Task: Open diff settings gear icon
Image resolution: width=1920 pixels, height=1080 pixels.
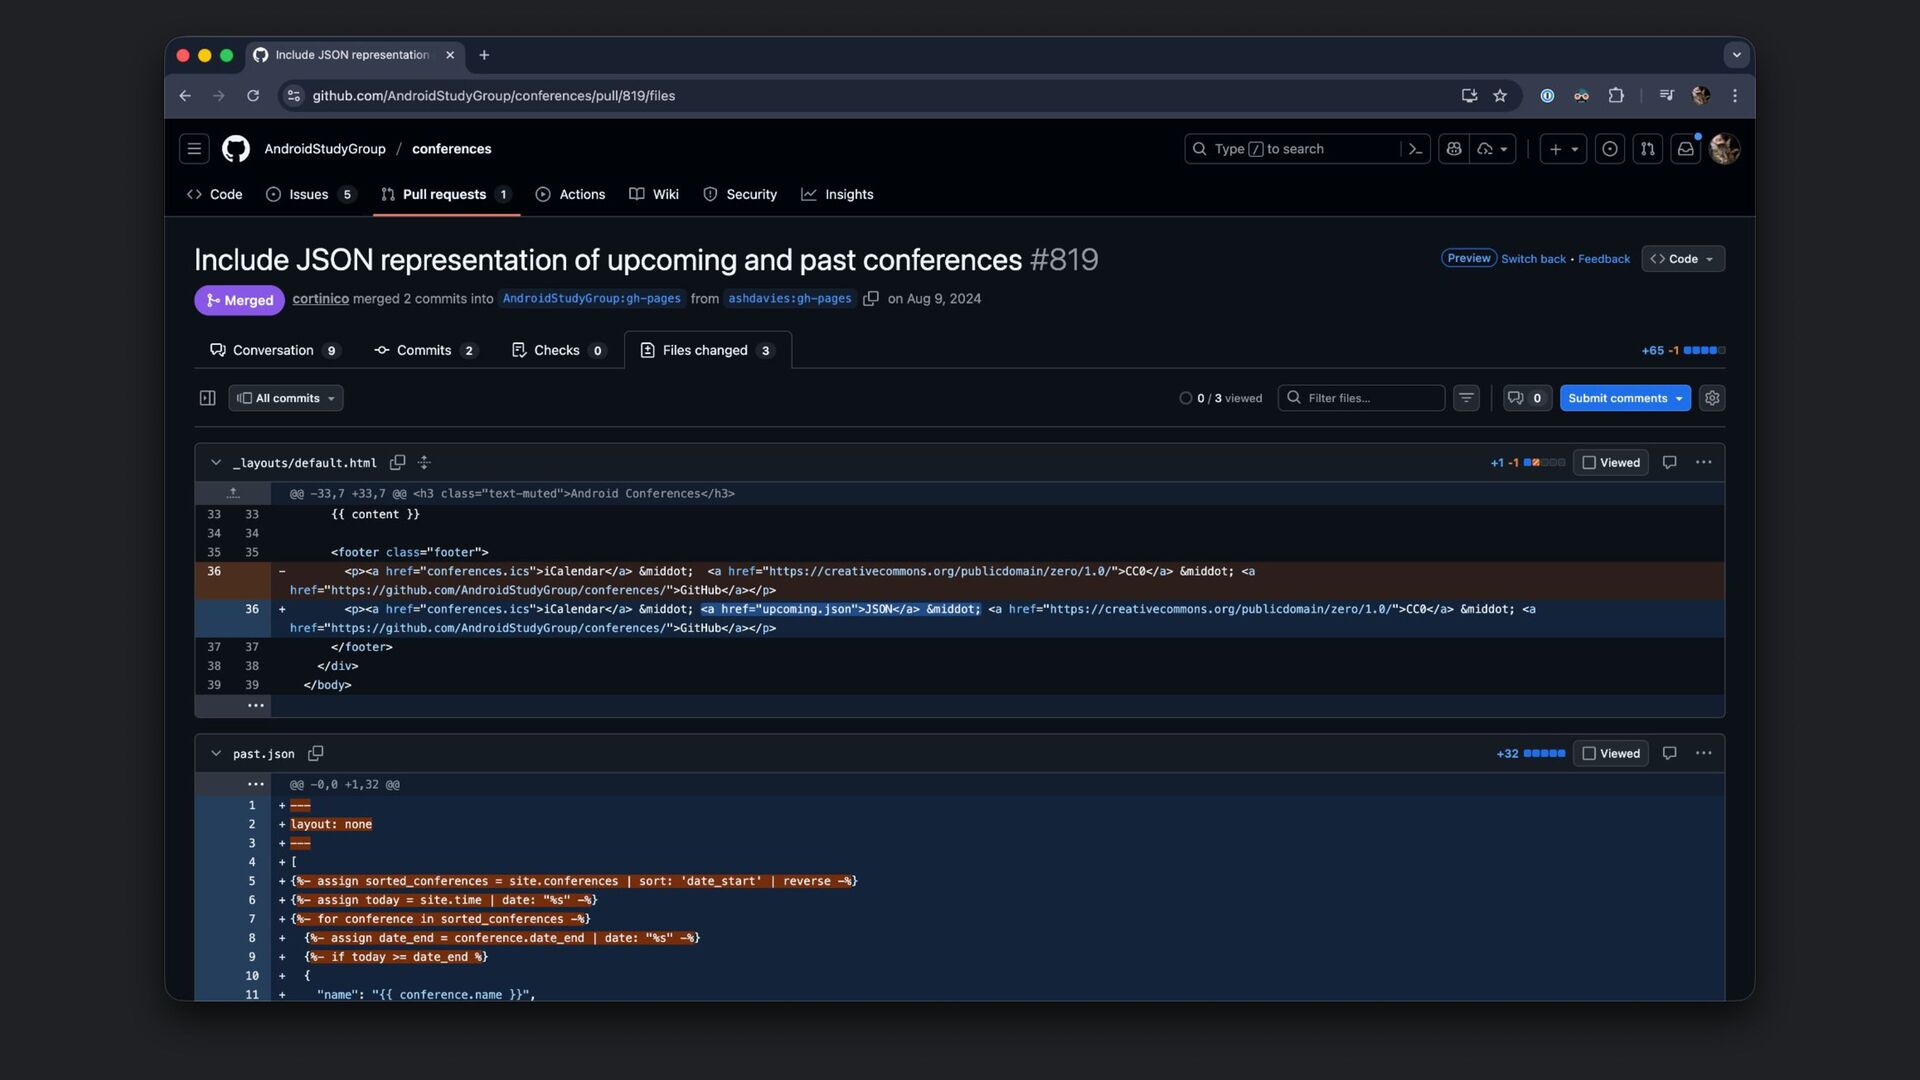Action: coord(1712,398)
